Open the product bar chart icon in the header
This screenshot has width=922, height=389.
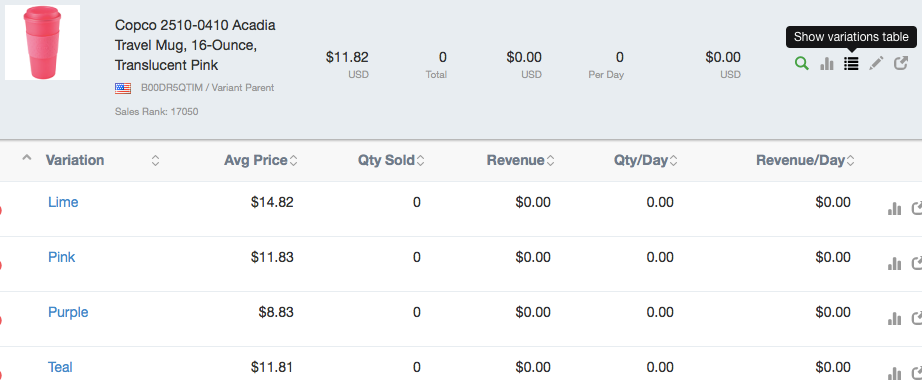click(827, 63)
